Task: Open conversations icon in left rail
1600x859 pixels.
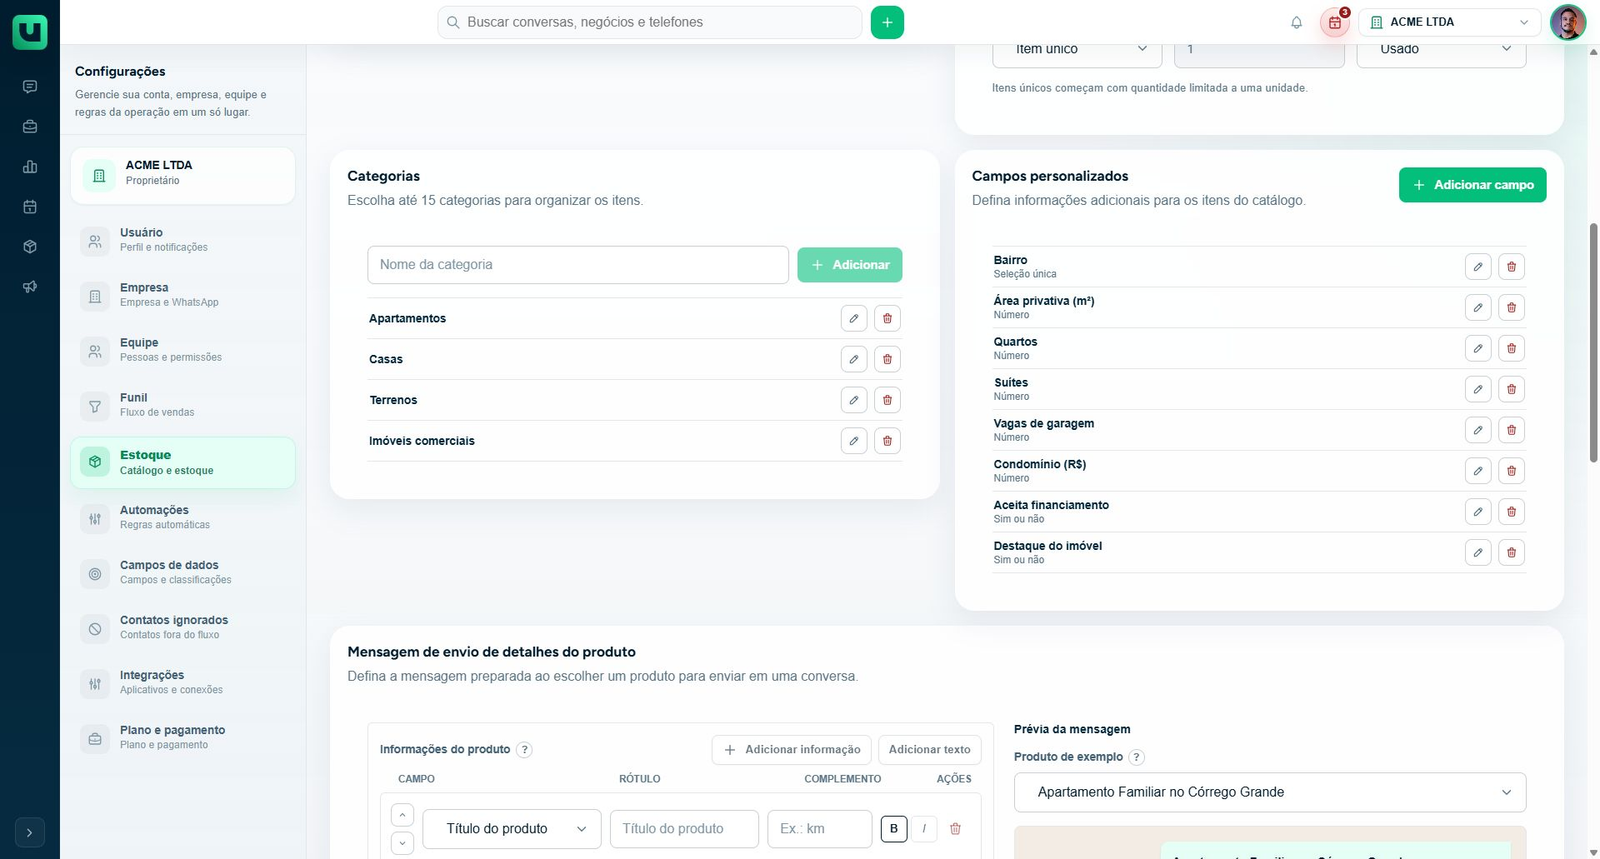Action: click(x=30, y=87)
